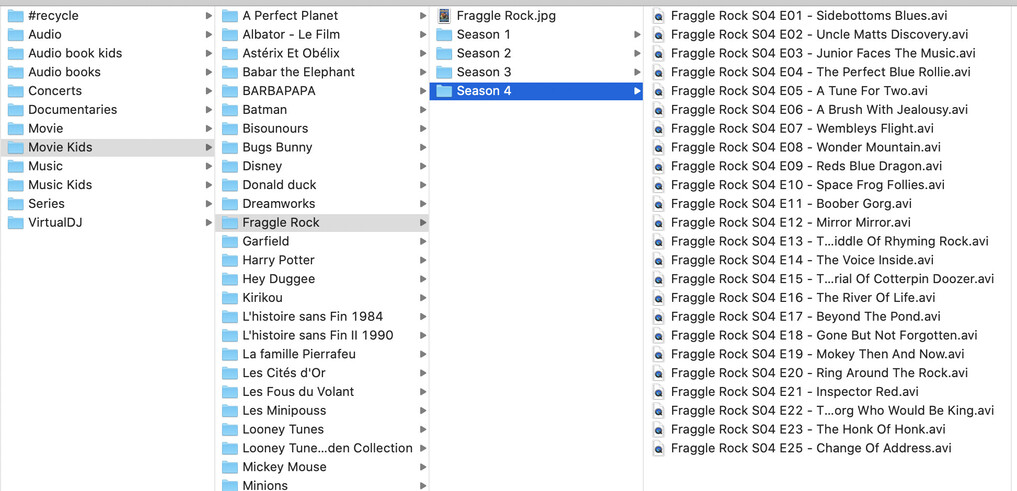This screenshot has height=491, width=1017.
Task: Expand the Season 2 folder arrow
Action: point(637,53)
